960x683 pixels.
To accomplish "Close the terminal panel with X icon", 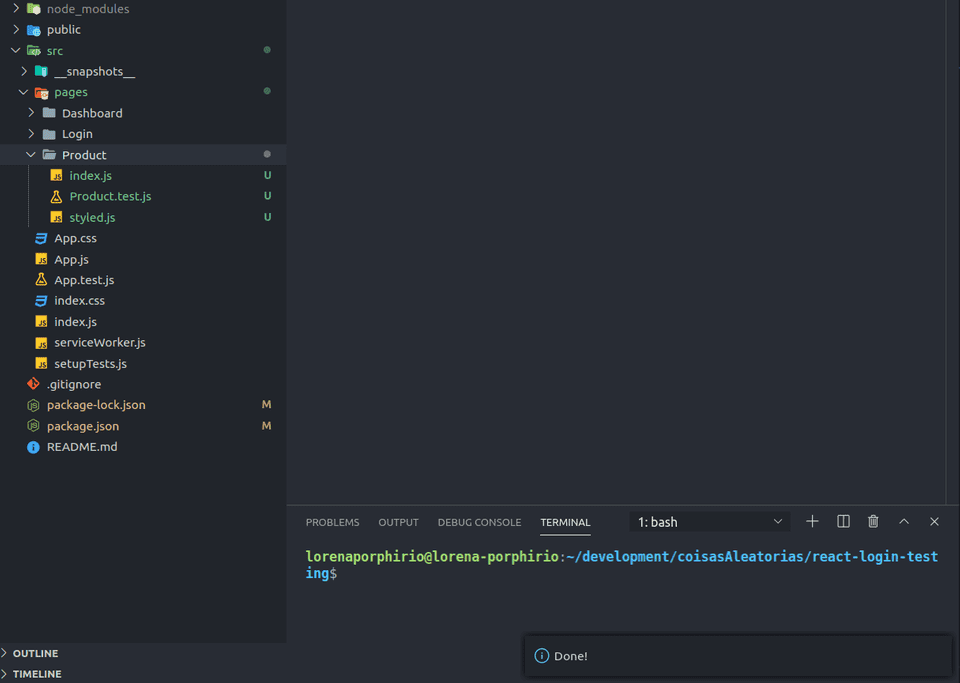I will point(934,522).
